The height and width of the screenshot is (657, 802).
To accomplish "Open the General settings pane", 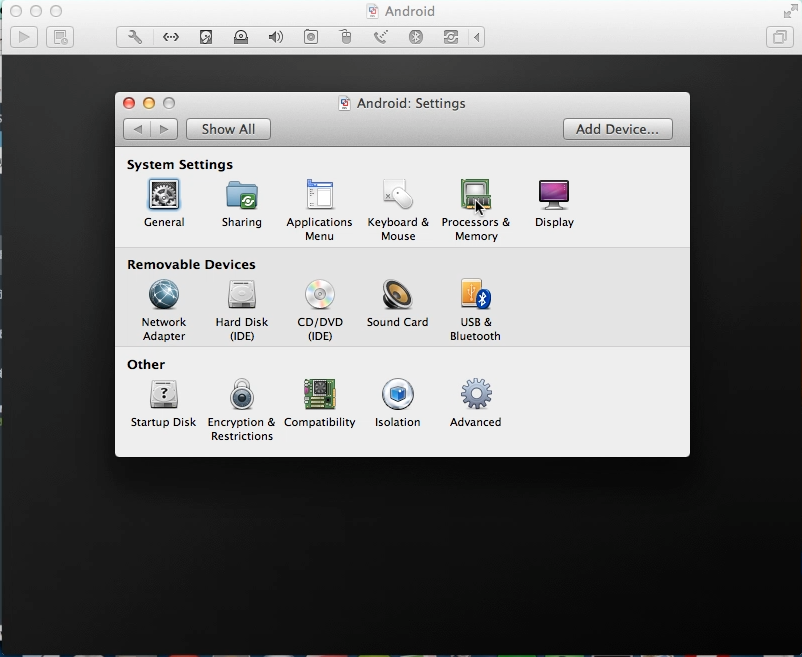I will pyautogui.click(x=164, y=203).
